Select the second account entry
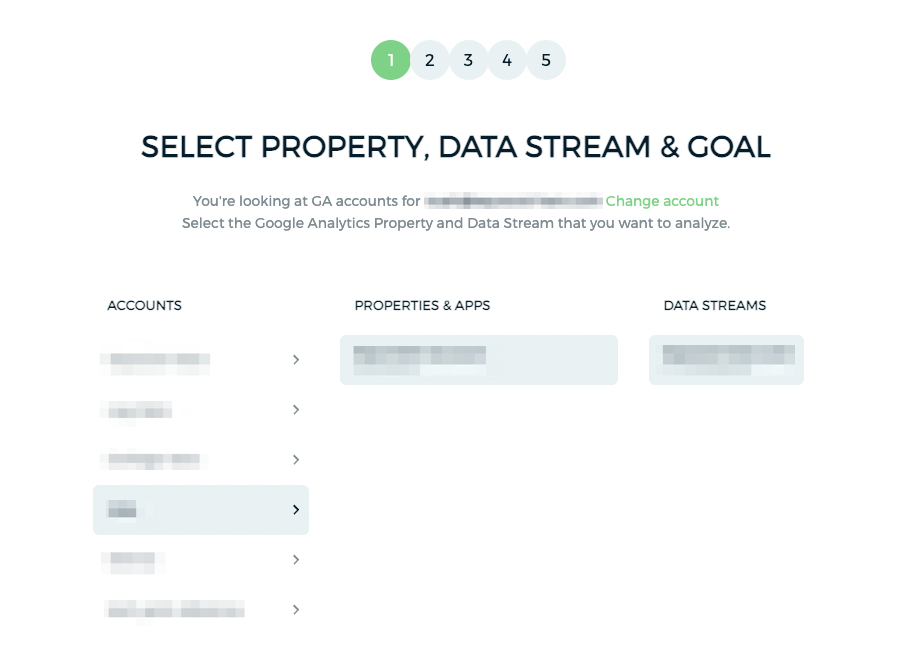Viewport: 906px width, 663px height. coord(201,410)
